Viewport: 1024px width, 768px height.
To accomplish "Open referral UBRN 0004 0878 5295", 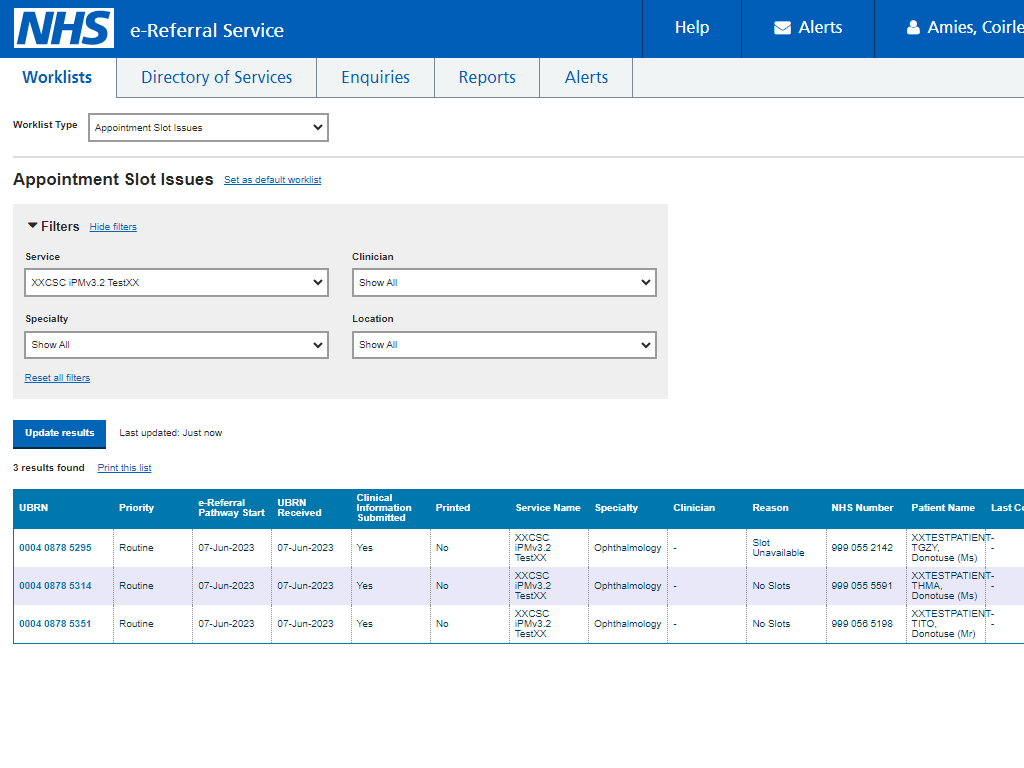I will 56,547.
